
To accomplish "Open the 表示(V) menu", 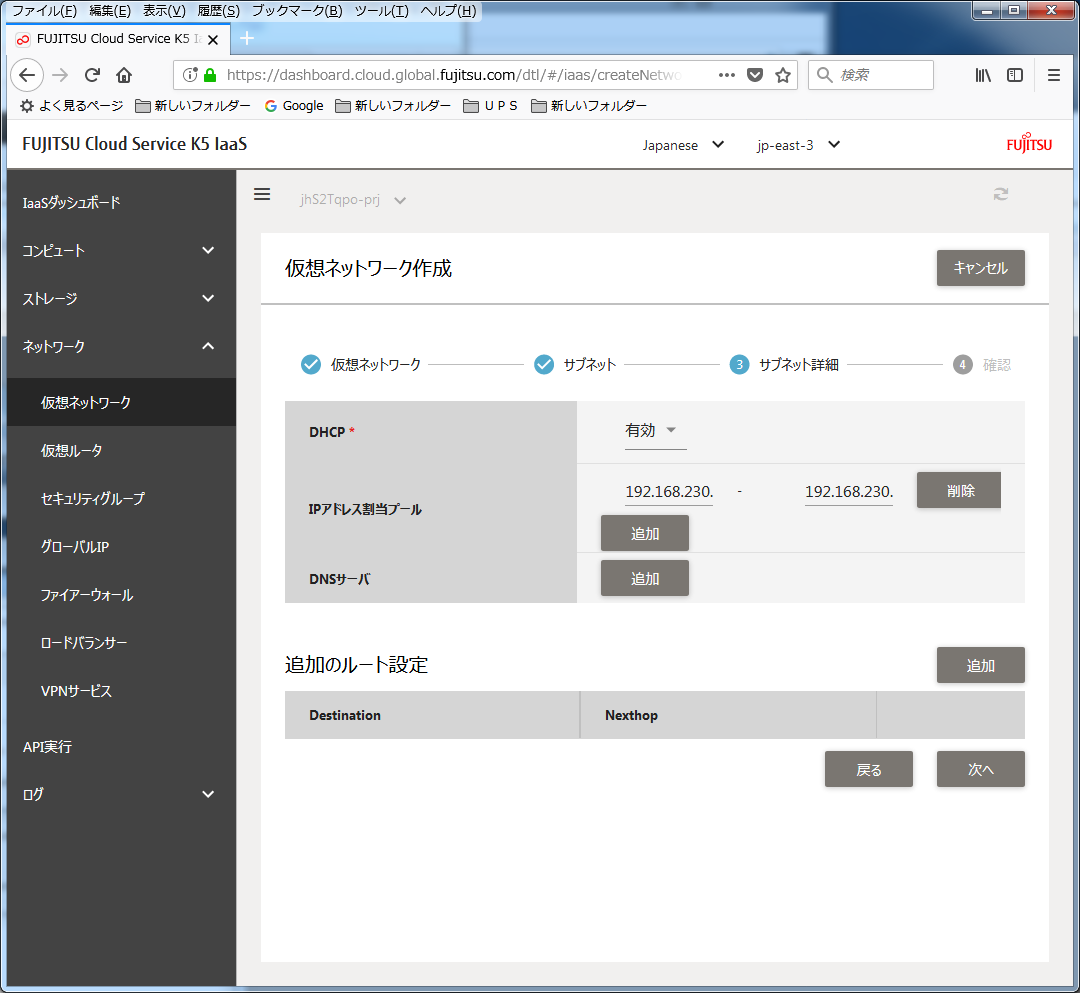I will [x=164, y=11].
